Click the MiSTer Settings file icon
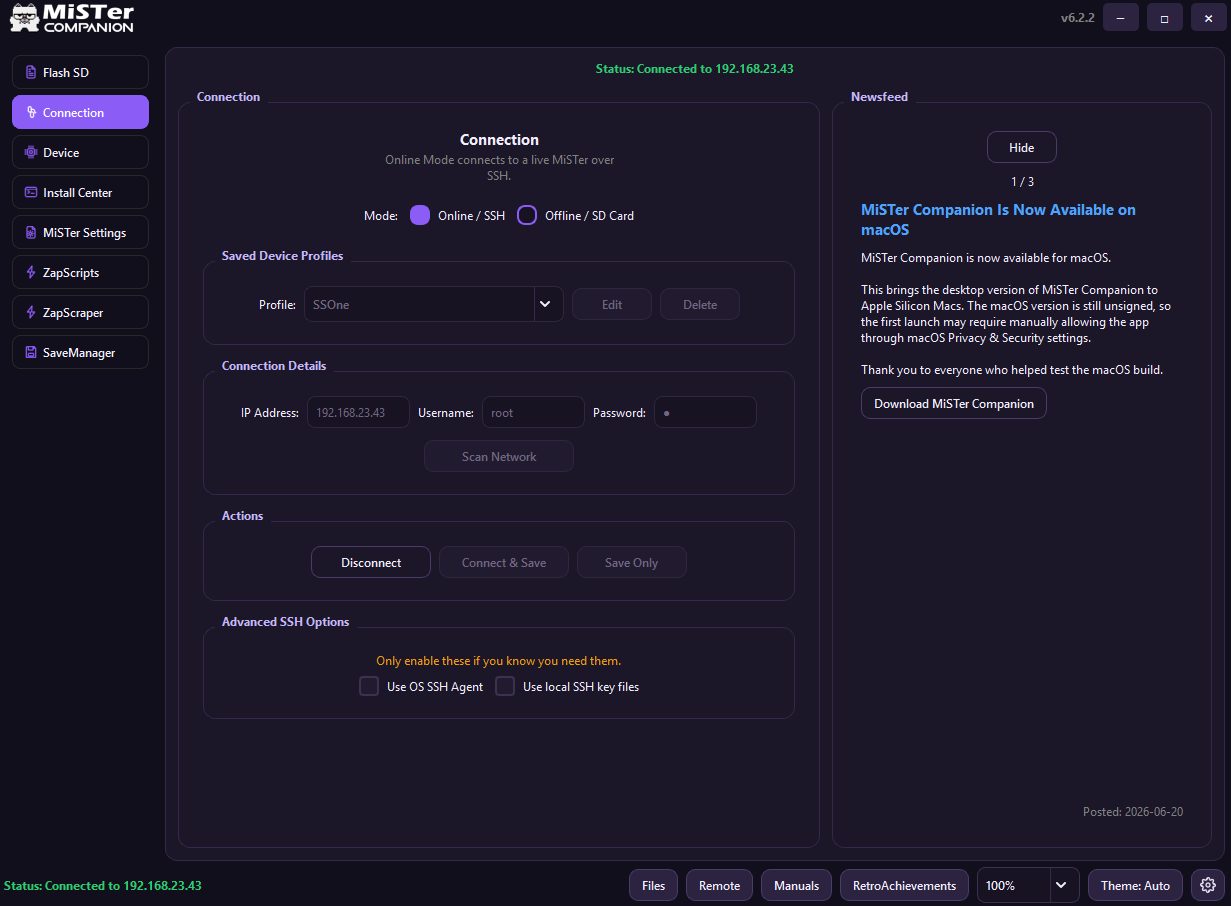Viewport: 1231px width, 906px height. point(31,233)
